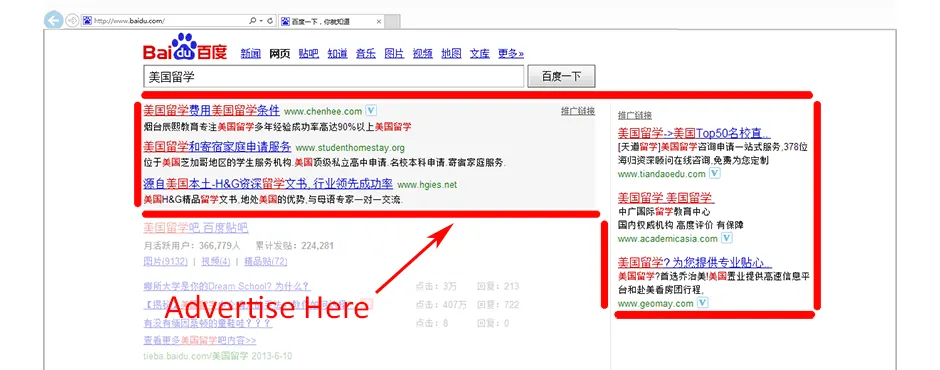This screenshot has width=940, height=370.
Task: Click the browser forward arrow button
Action: 71,20
